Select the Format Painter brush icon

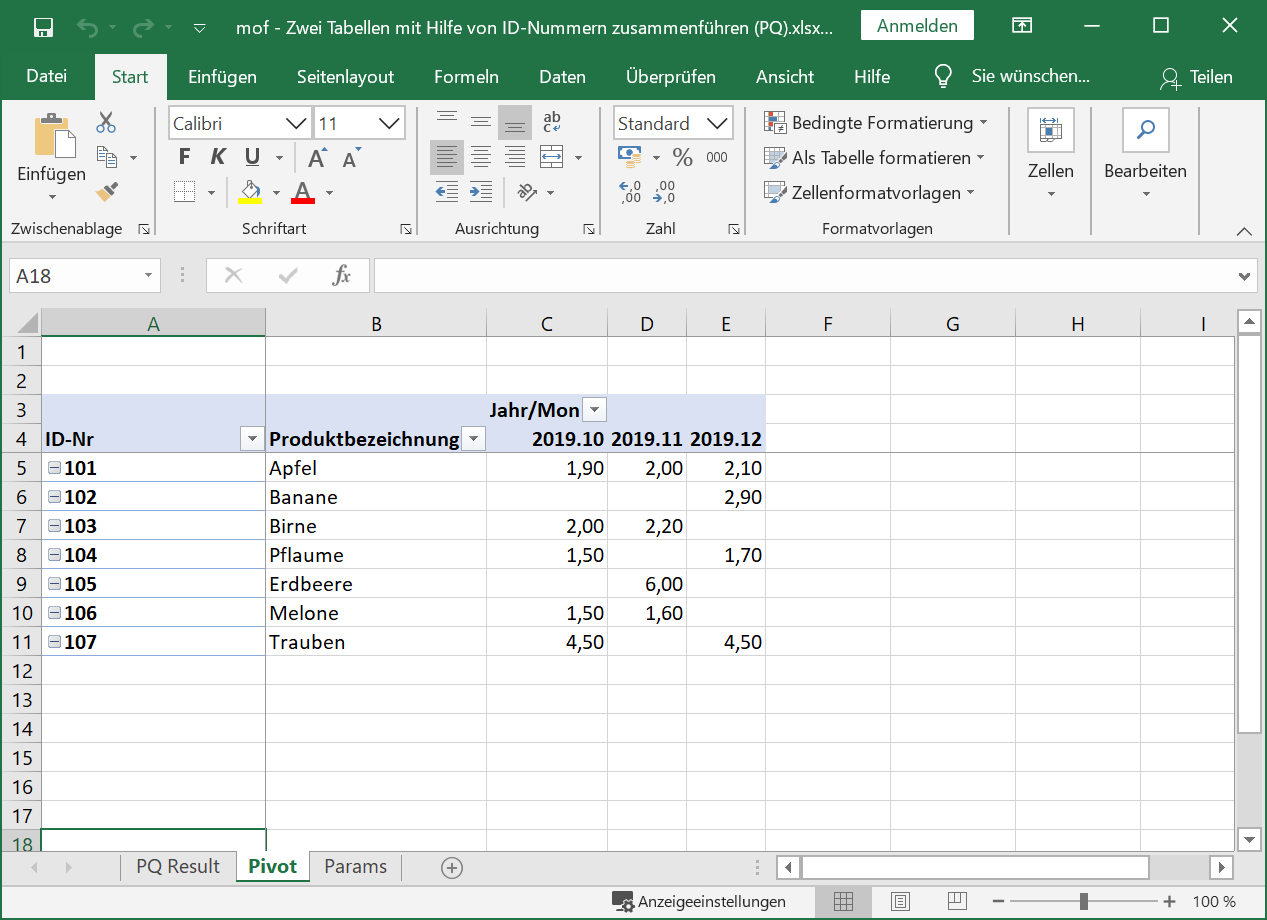pos(107,190)
